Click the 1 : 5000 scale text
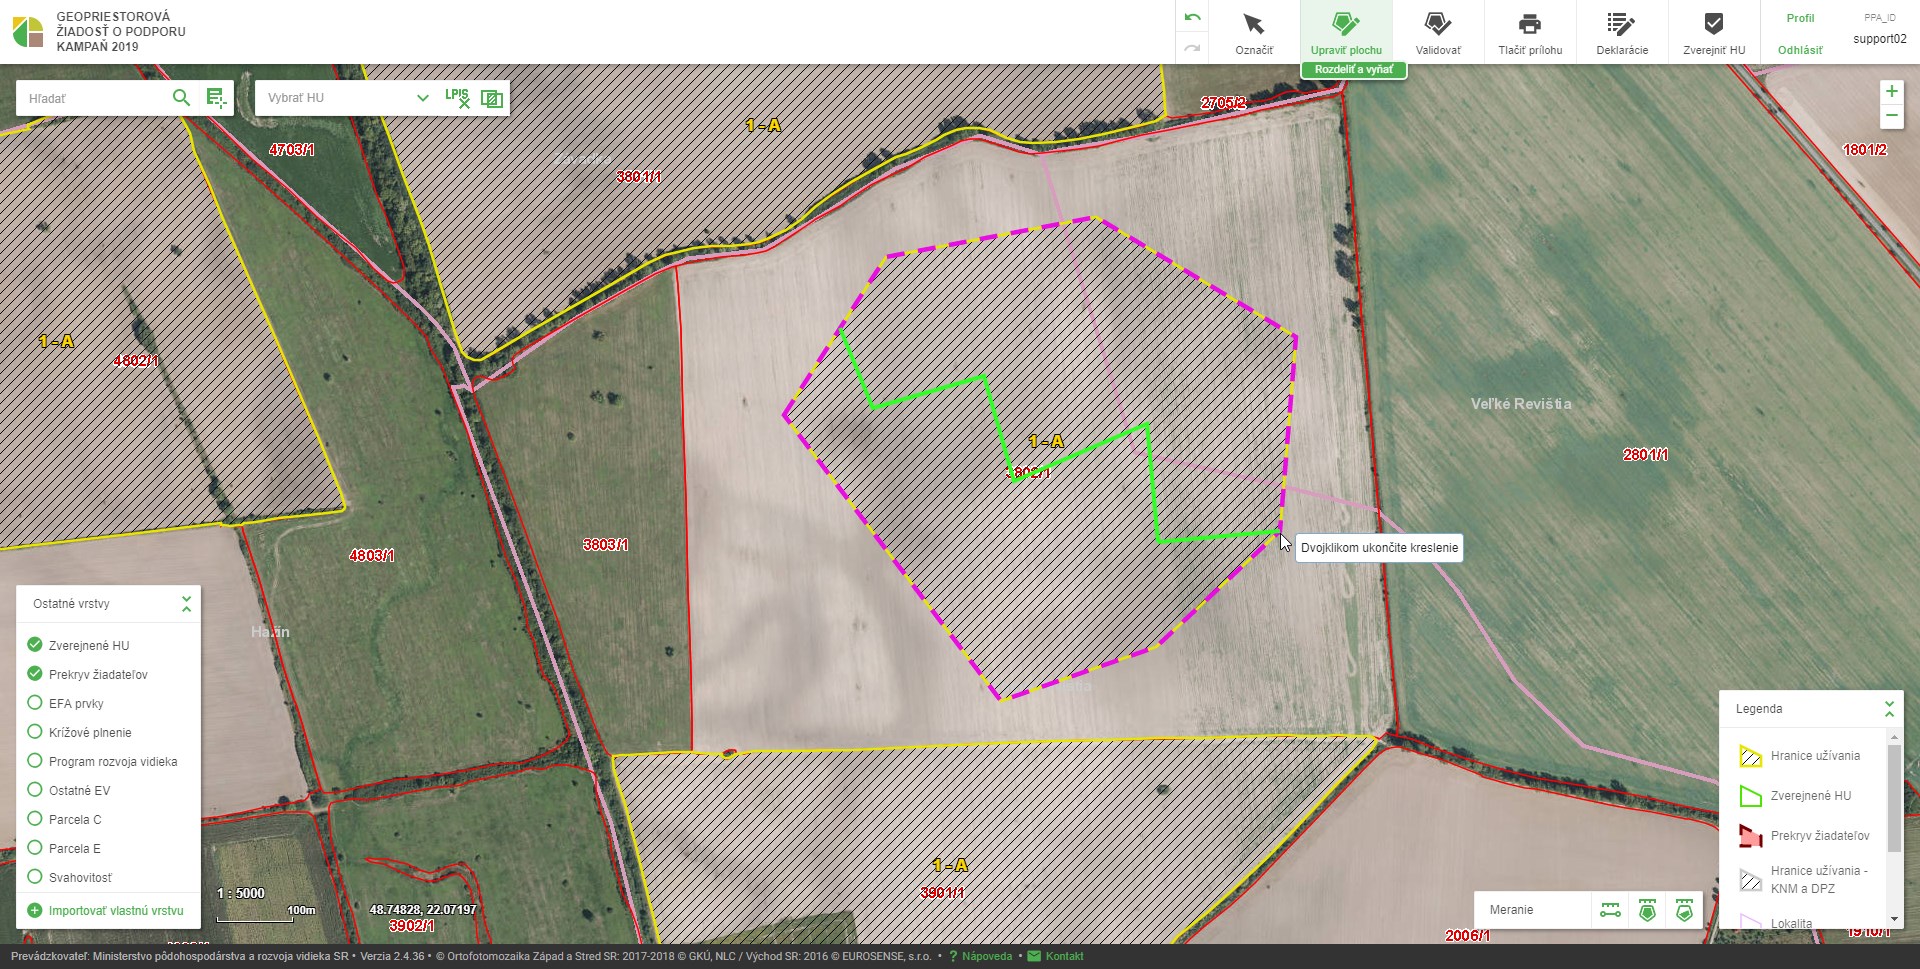This screenshot has width=1920, height=969. [x=241, y=893]
